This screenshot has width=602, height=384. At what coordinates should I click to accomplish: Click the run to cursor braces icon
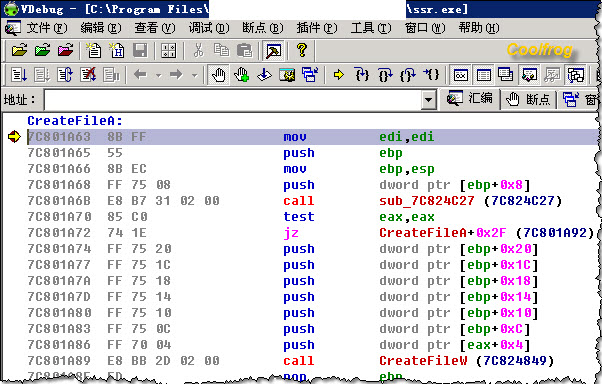[x=431, y=74]
